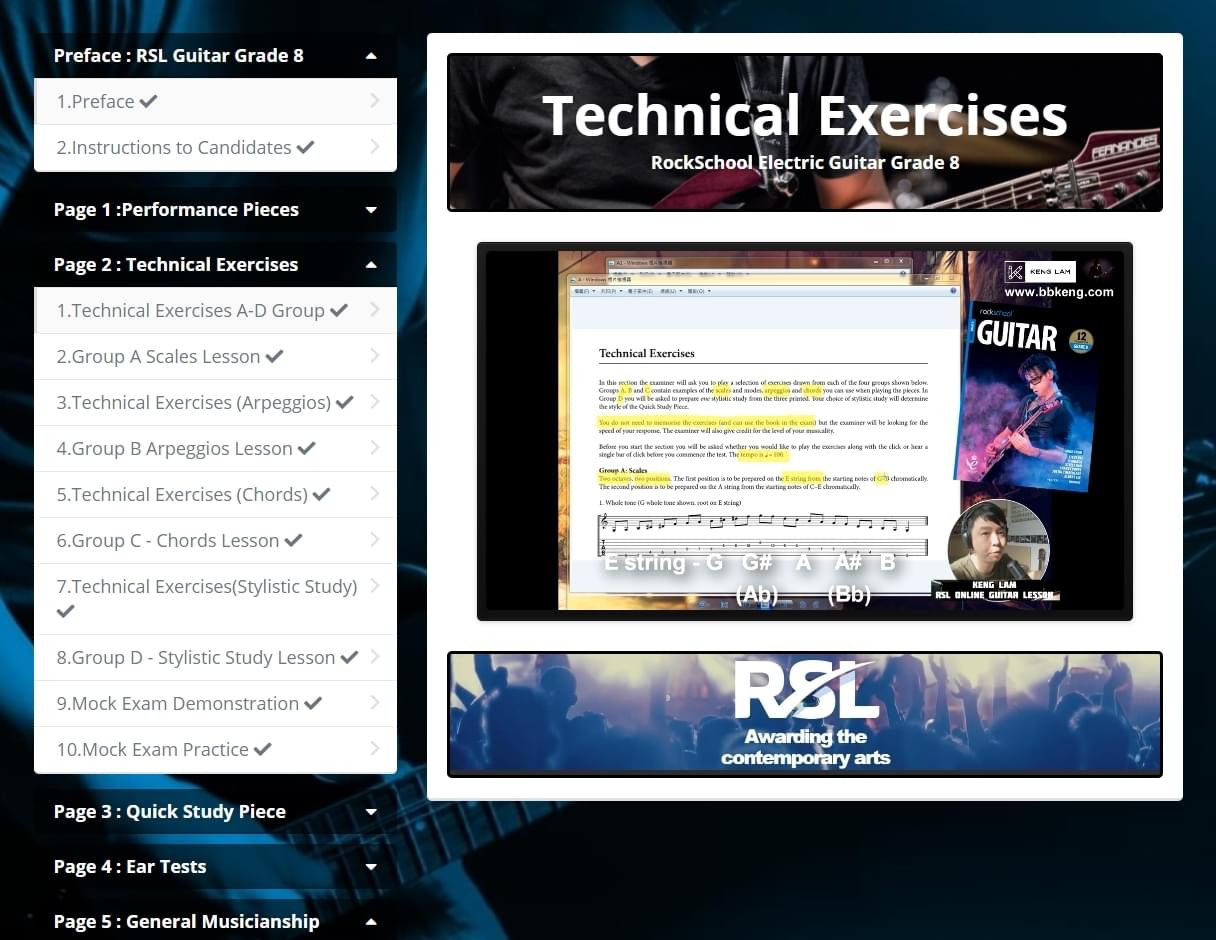Expand the Page 1 :Performance Pieces arrow
Viewport: 1216px width, 940px height.
point(371,210)
